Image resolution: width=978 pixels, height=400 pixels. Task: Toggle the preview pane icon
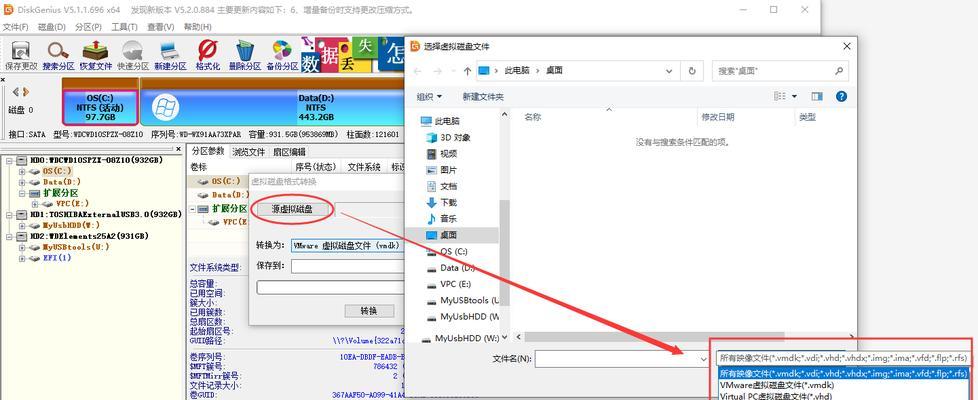click(817, 97)
